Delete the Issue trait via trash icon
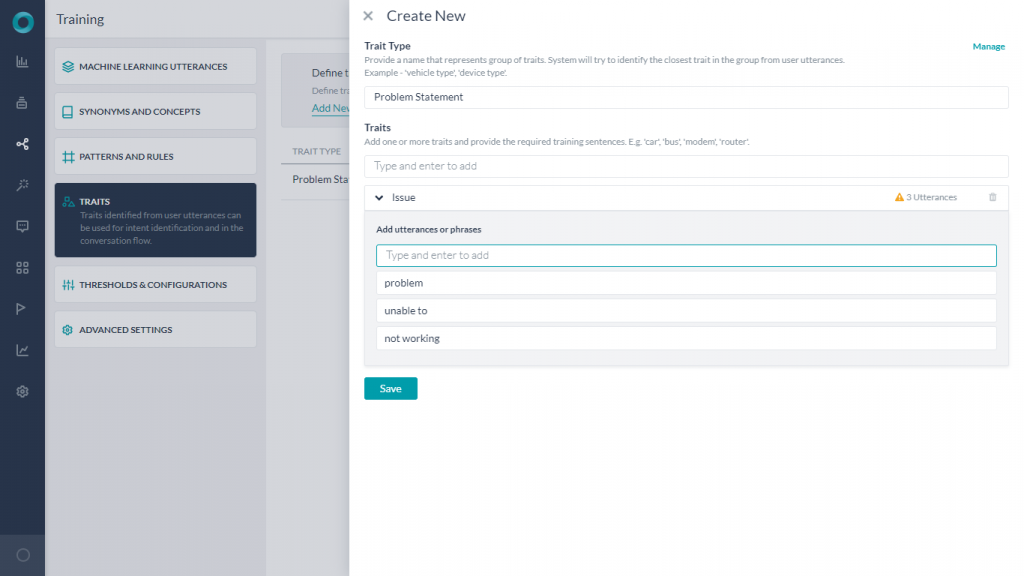Screen dimensions: 1024x576 [992, 197]
